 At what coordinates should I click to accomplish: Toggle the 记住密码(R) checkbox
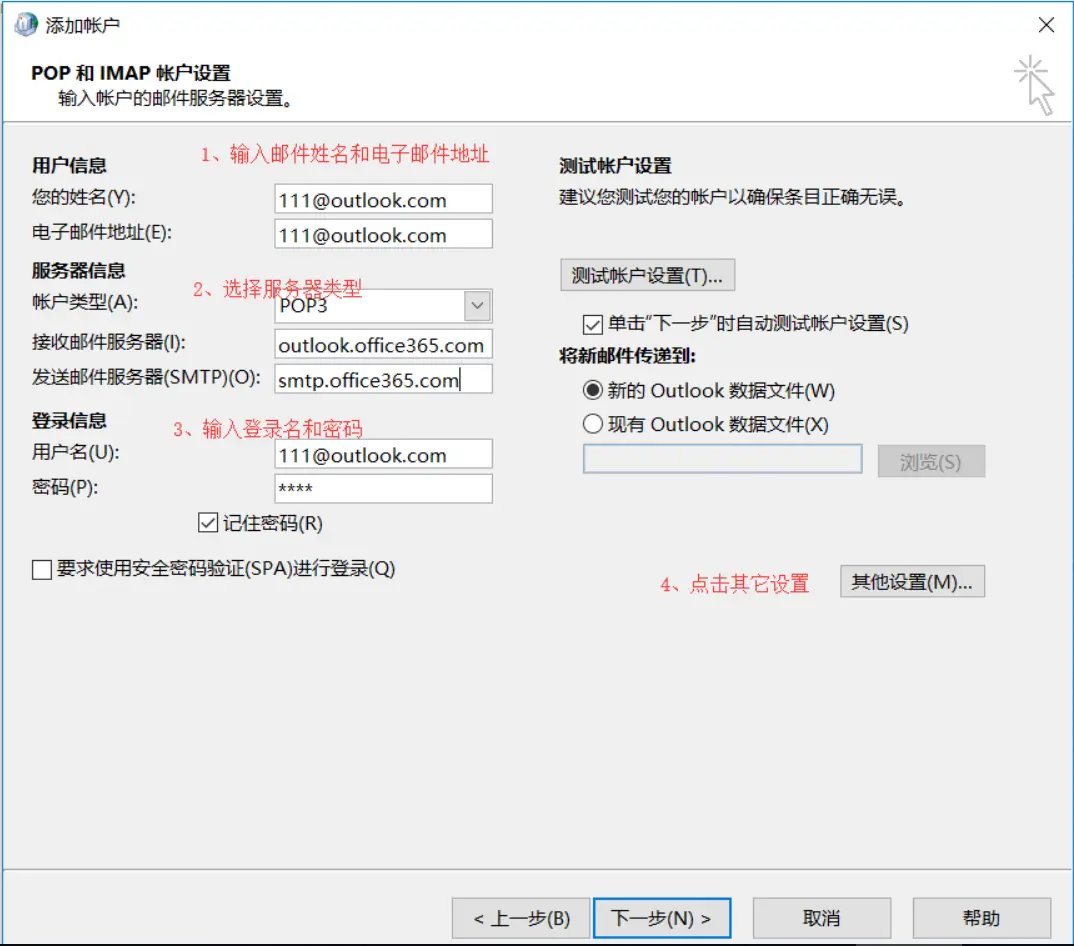coord(208,523)
